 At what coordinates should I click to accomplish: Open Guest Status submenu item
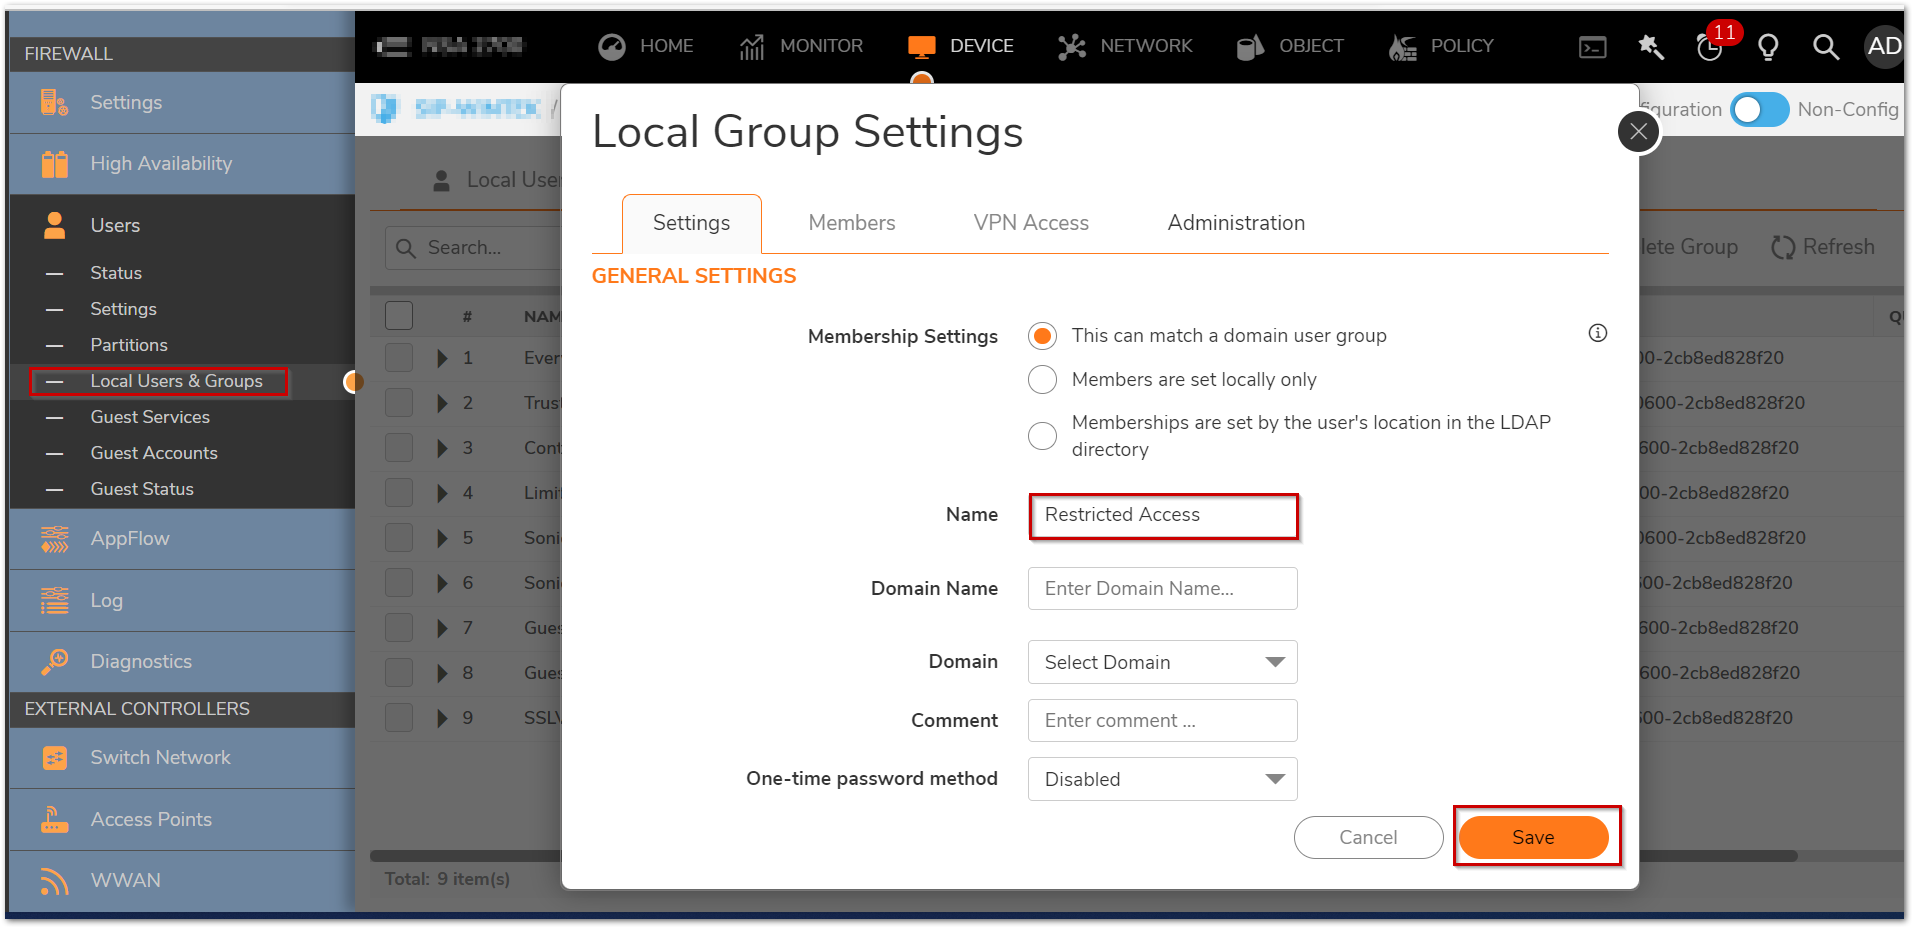click(142, 489)
